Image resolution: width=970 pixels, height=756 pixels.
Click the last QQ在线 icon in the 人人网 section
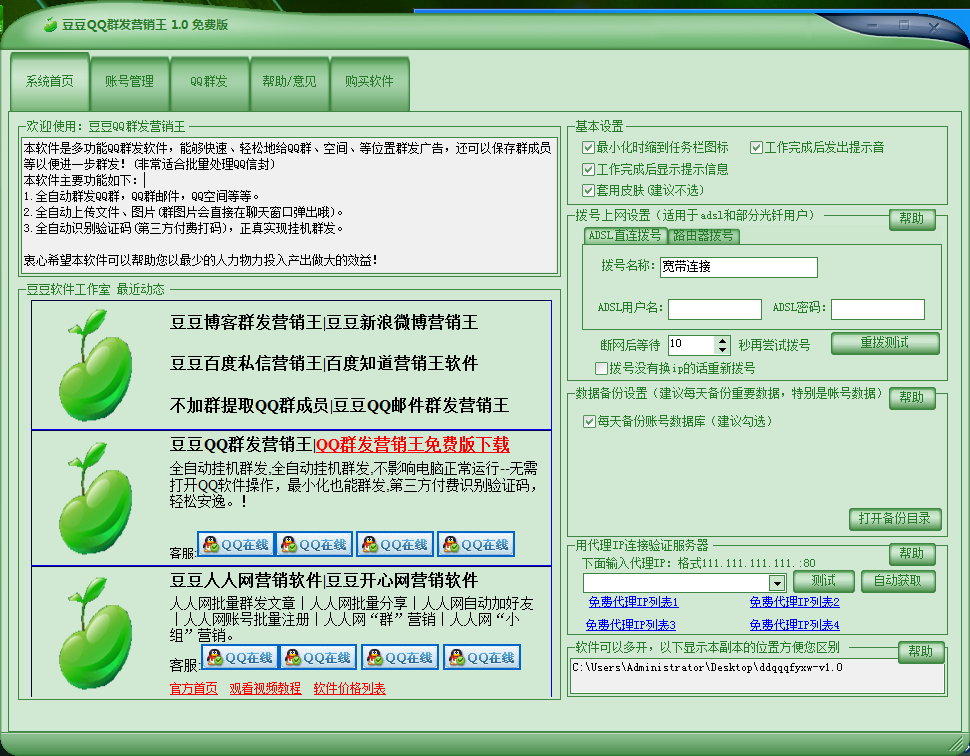pyautogui.click(x=482, y=657)
